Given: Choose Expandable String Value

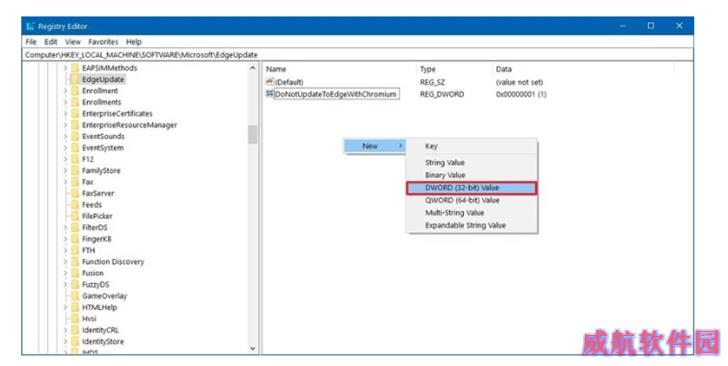Looking at the screenshot, I should (472, 225).
